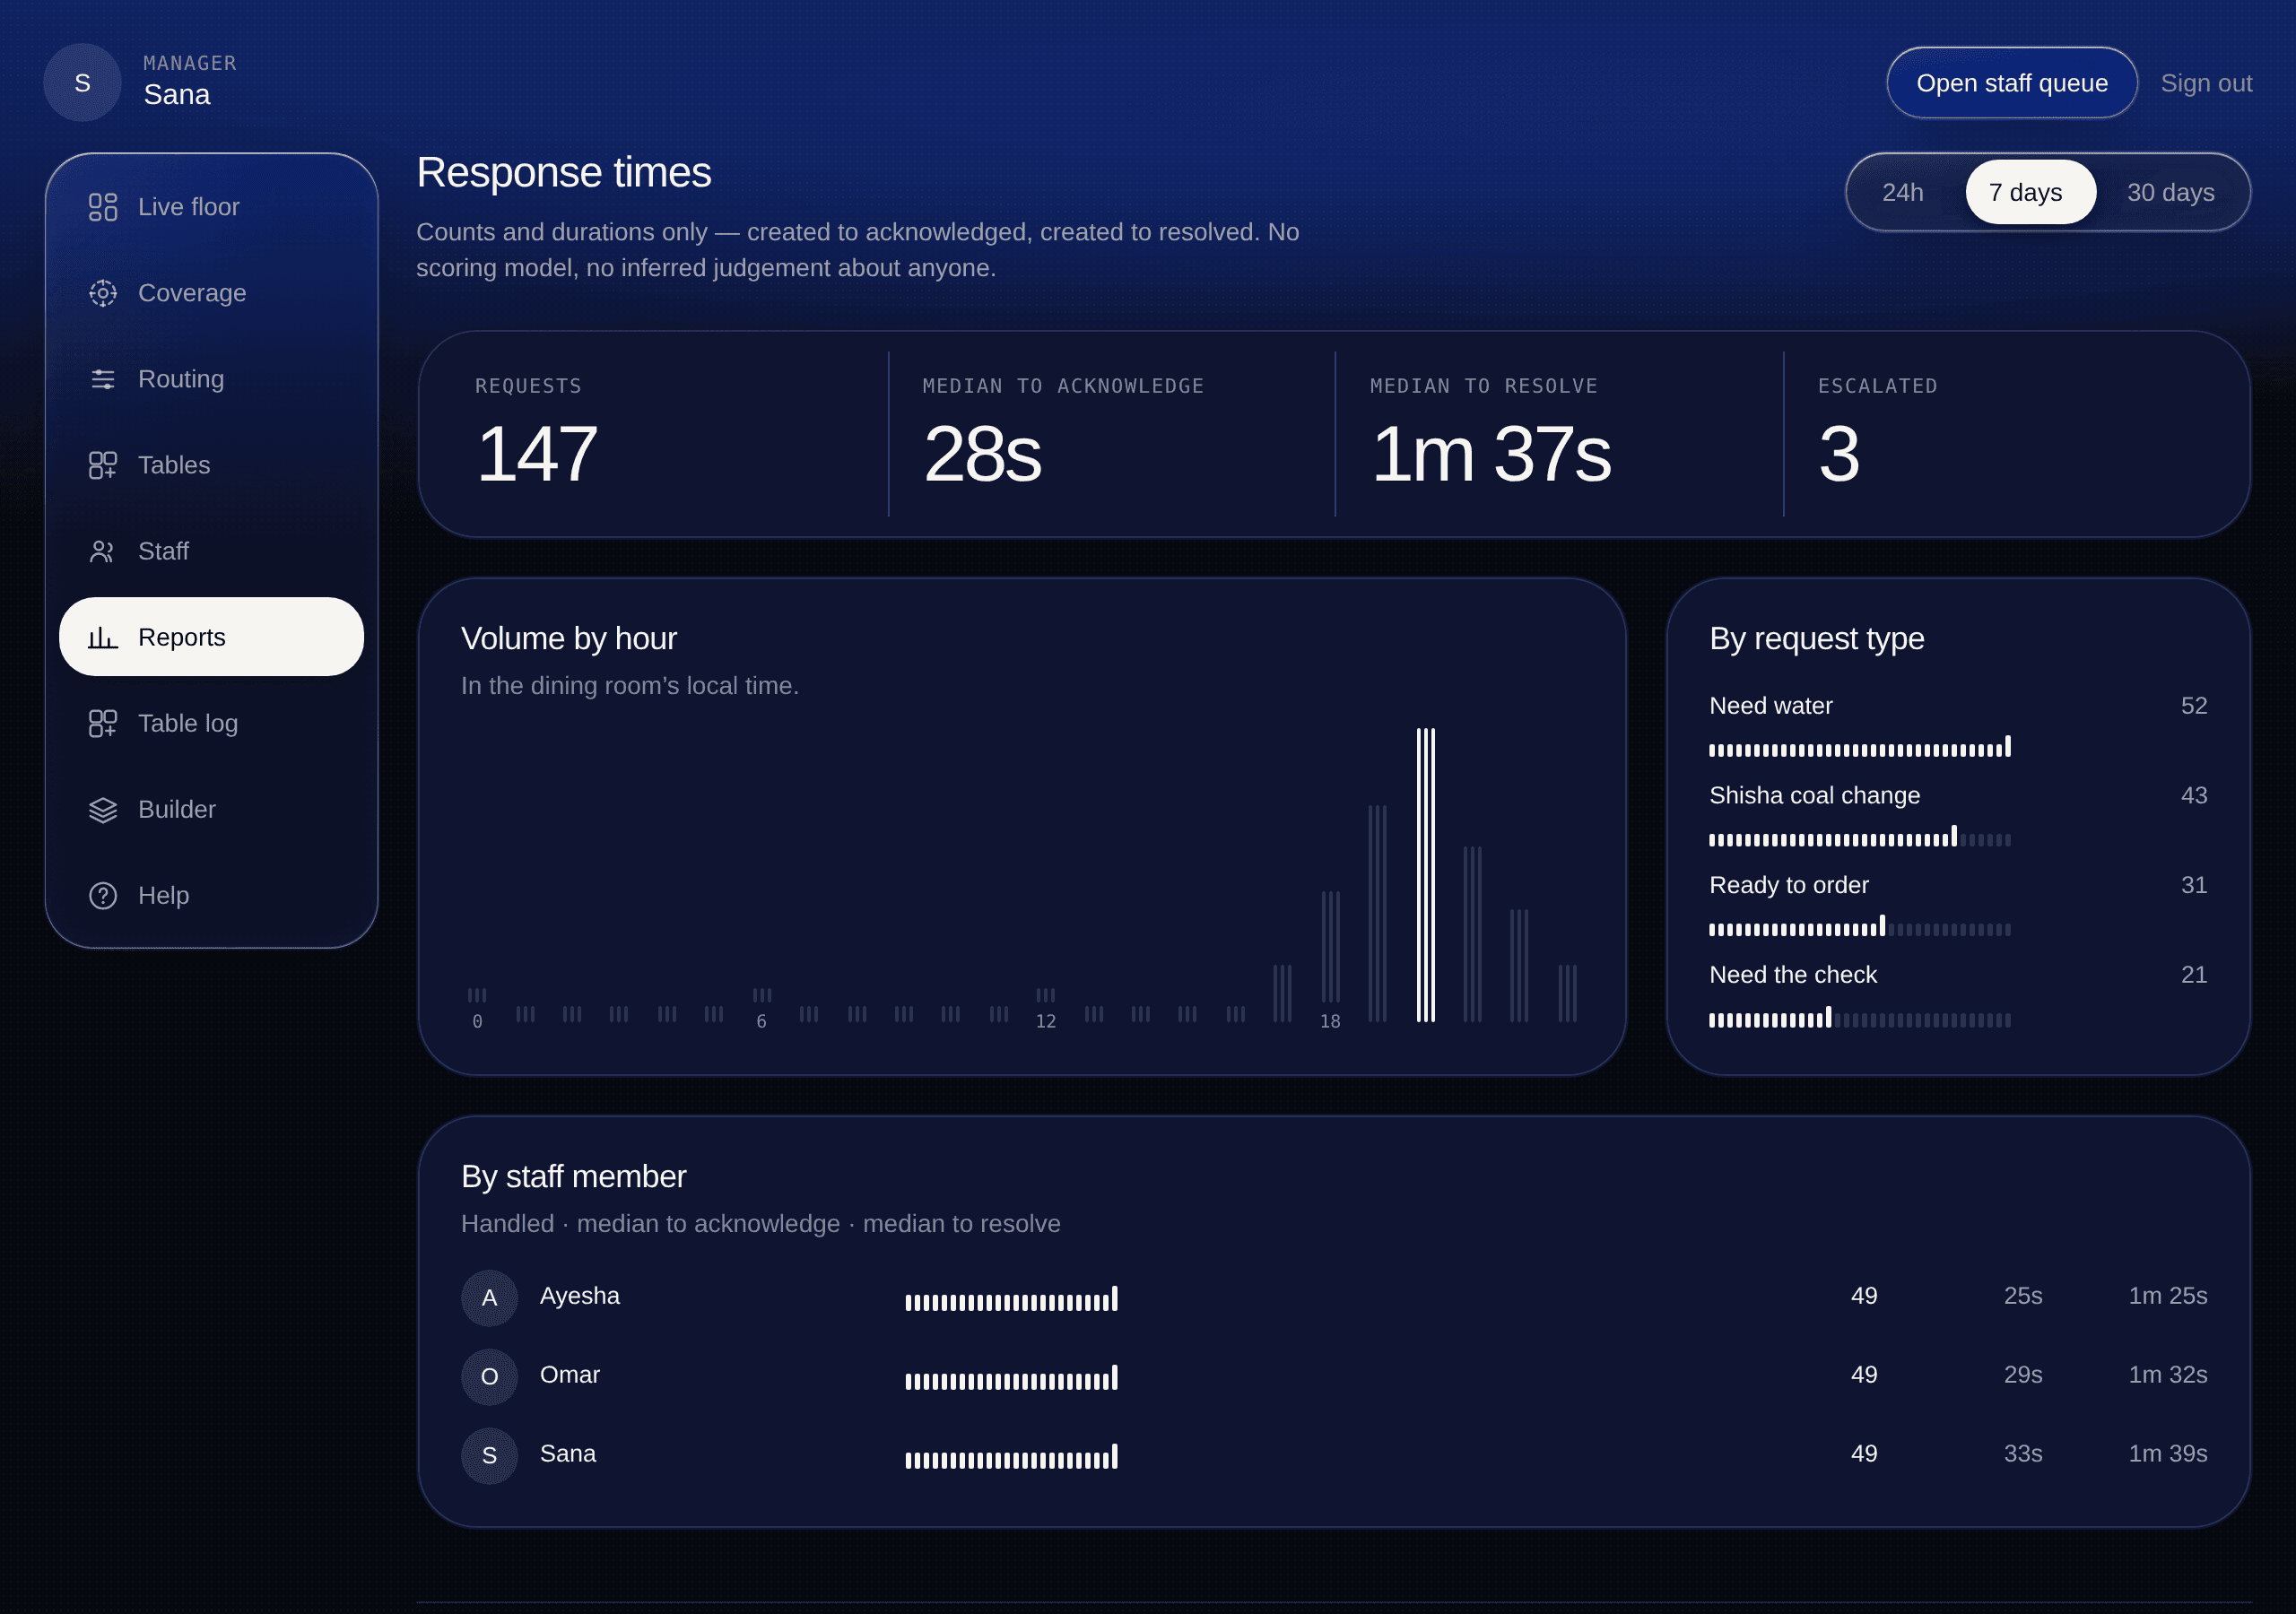
Task: Click the Volume by hour heading
Action: (x=569, y=639)
